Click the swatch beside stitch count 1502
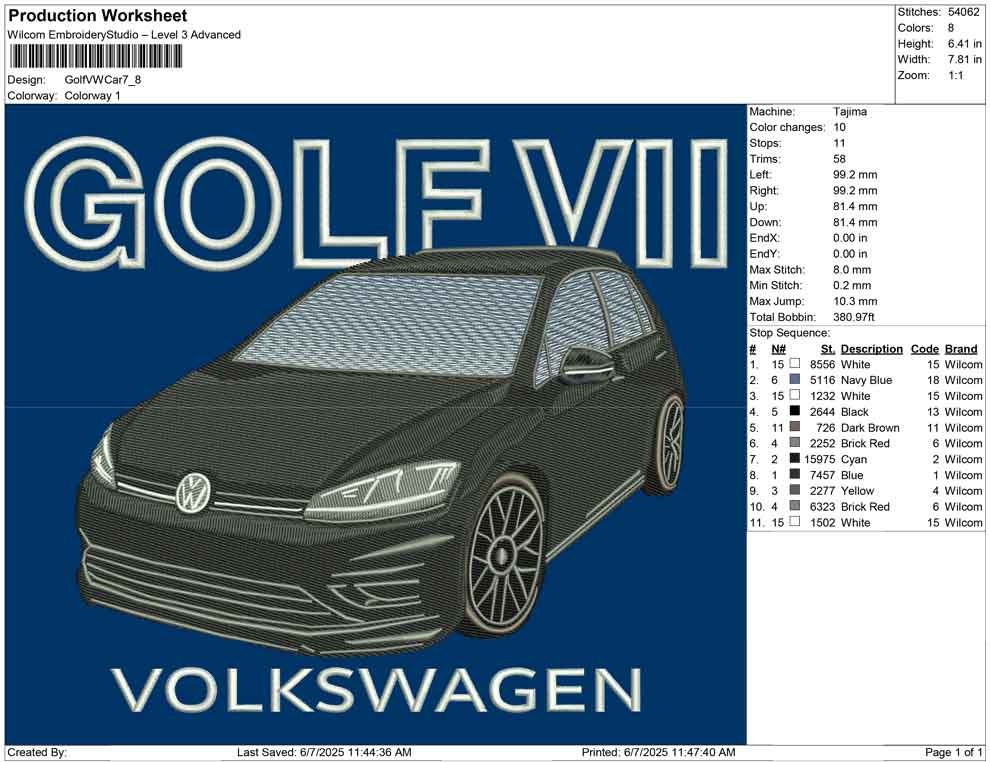 (794, 521)
